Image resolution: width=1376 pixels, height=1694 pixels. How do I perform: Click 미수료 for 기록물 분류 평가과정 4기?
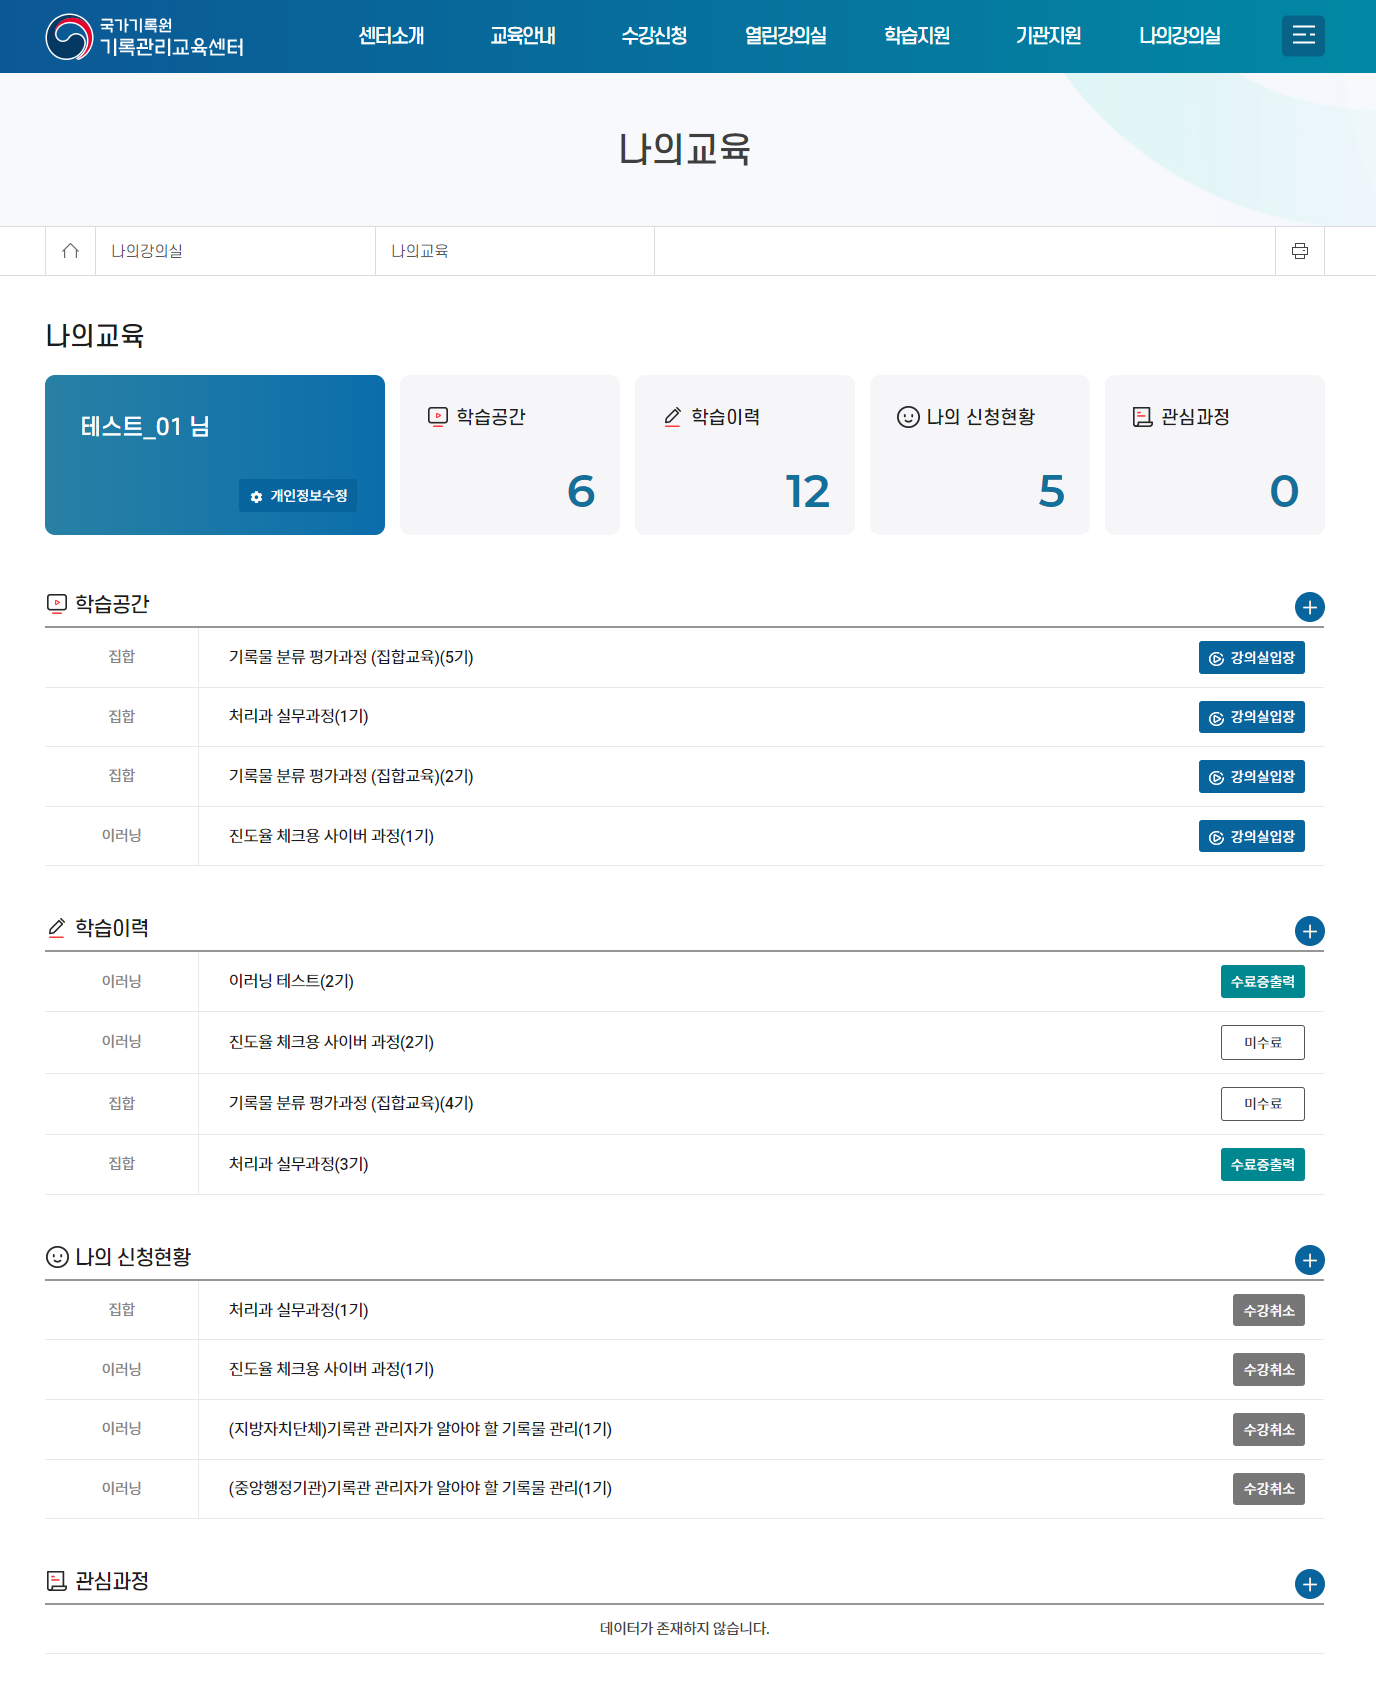(x=1263, y=1104)
